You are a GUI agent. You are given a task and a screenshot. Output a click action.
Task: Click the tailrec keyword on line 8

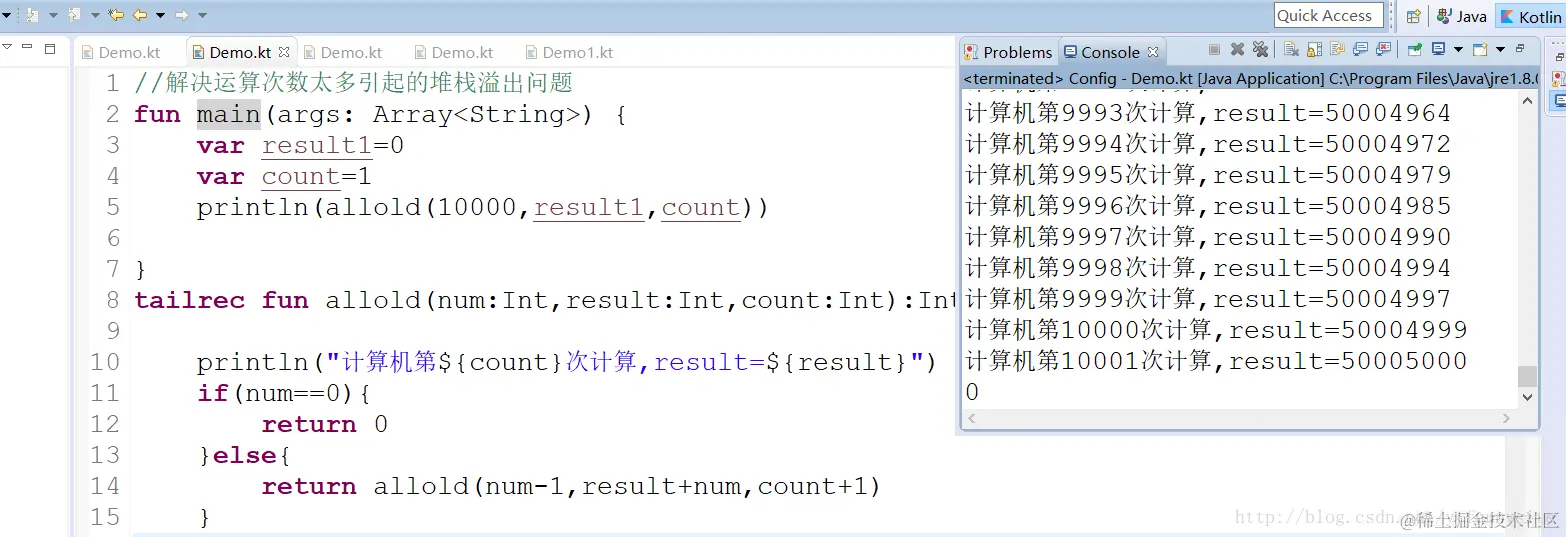(189, 300)
